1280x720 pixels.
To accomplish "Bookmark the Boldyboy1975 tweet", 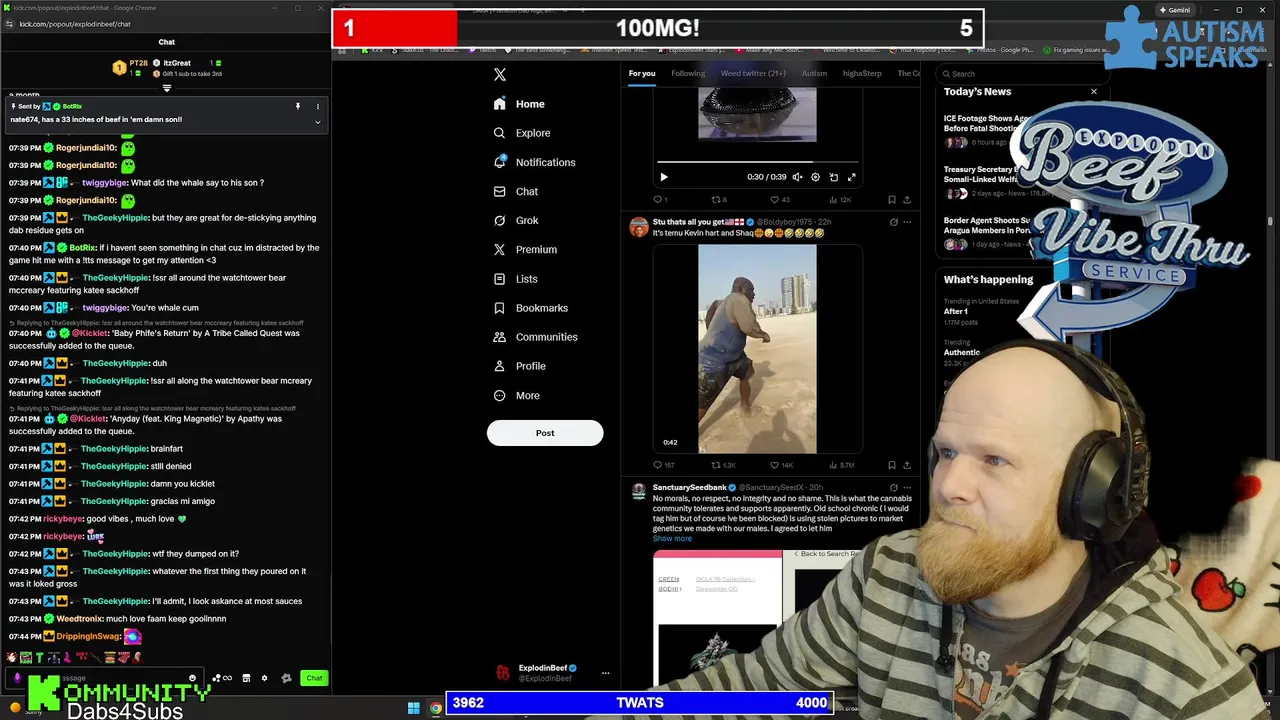I will [892, 465].
